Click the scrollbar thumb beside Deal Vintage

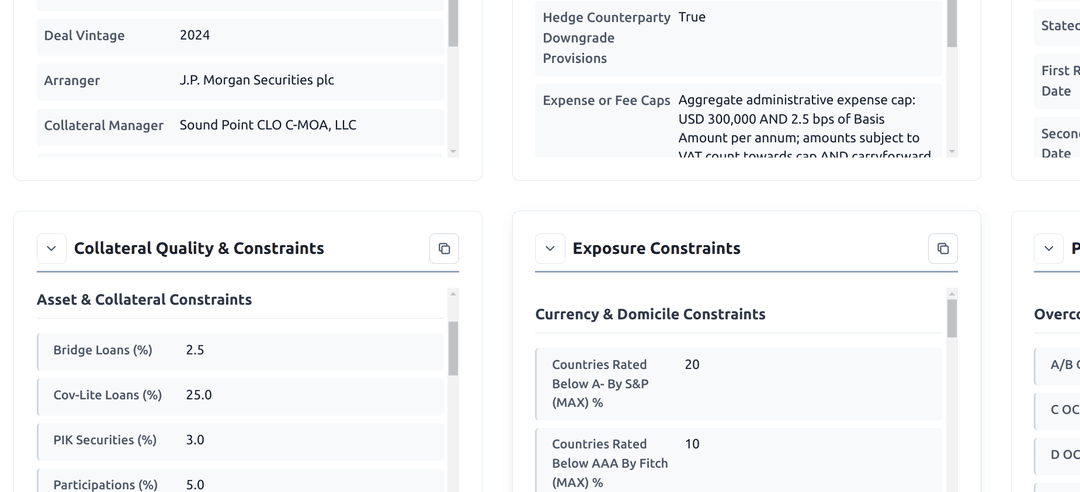tap(453, 24)
